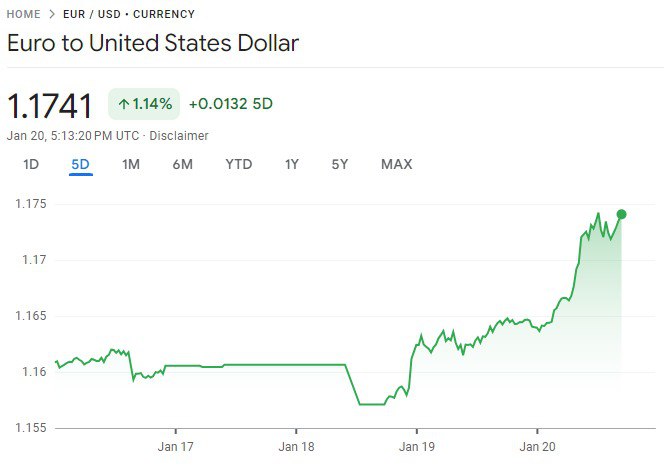Click the breadcrumb chevron arrow after HOME
This screenshot has width=664, height=470.
coord(51,15)
